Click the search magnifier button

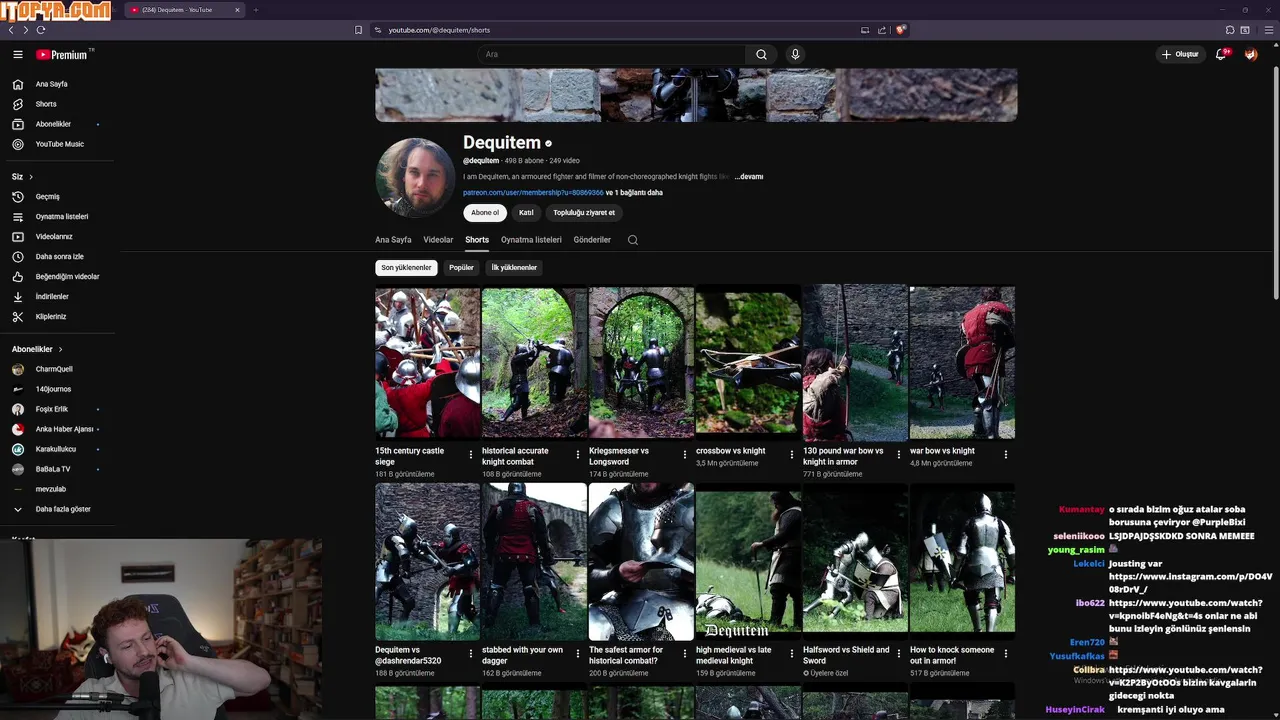(761, 55)
